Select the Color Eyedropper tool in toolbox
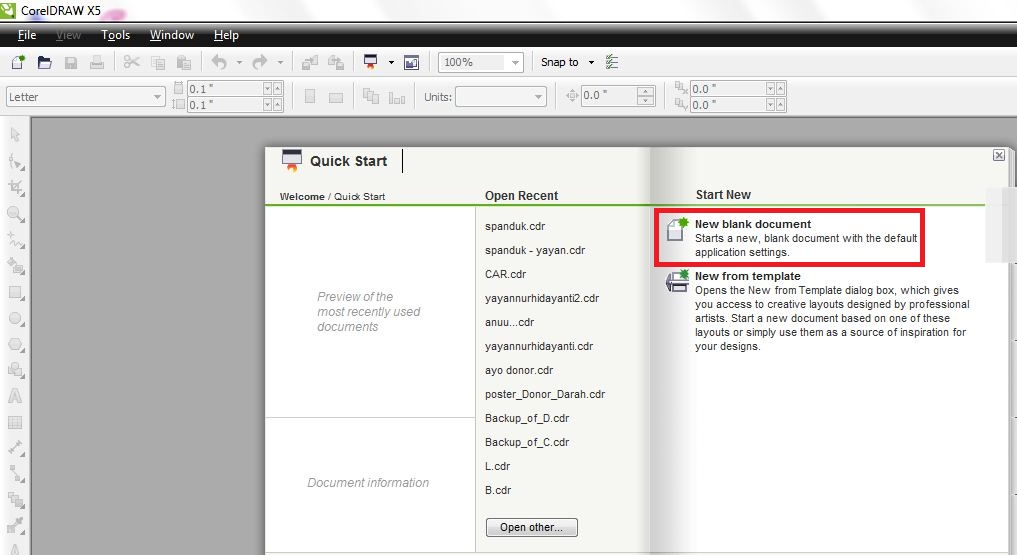1017x555 pixels. 16,525
